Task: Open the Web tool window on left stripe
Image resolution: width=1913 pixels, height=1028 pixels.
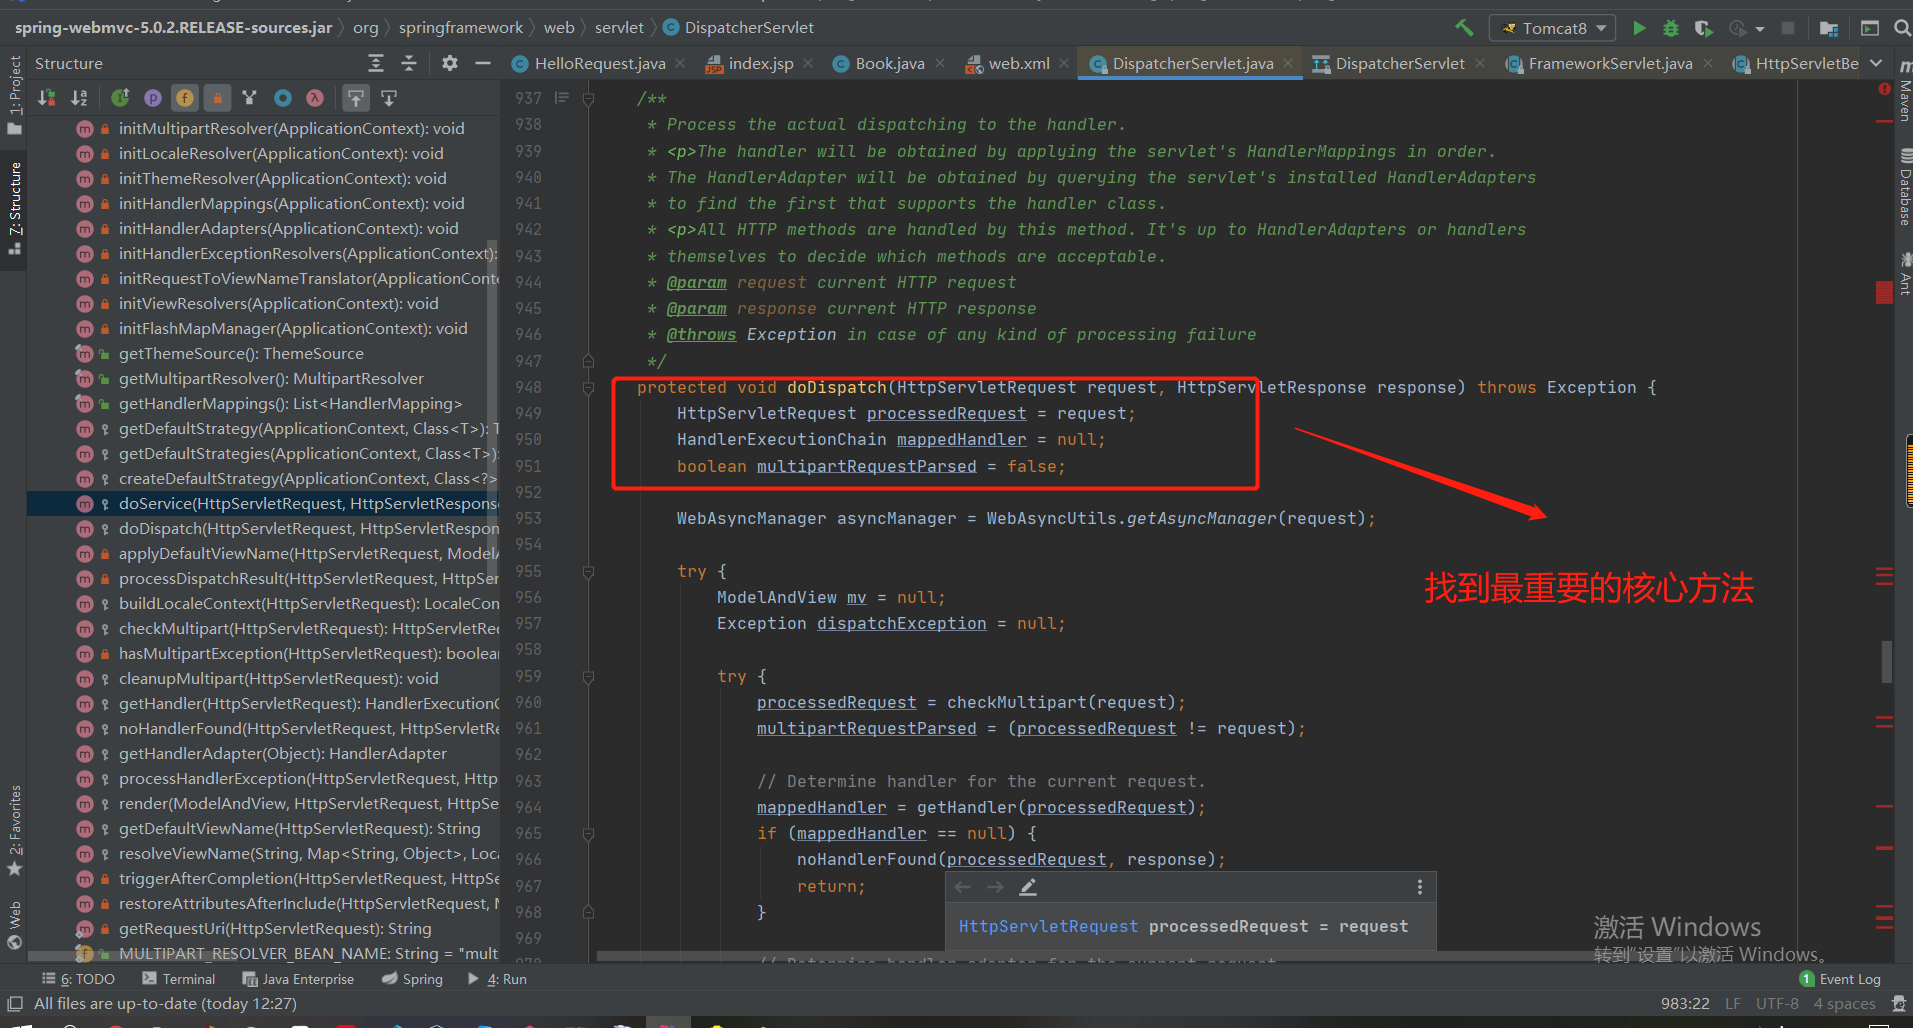Action: click(x=14, y=925)
